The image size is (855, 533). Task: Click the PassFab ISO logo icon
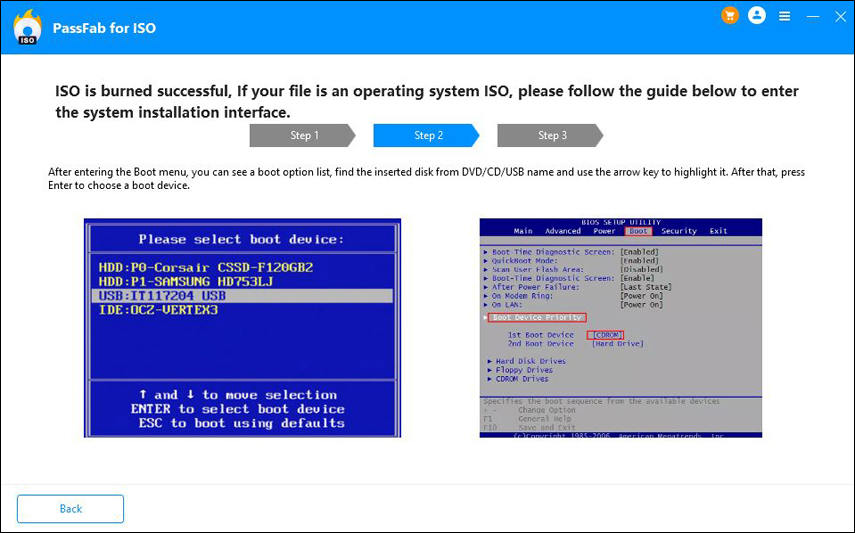[27, 28]
